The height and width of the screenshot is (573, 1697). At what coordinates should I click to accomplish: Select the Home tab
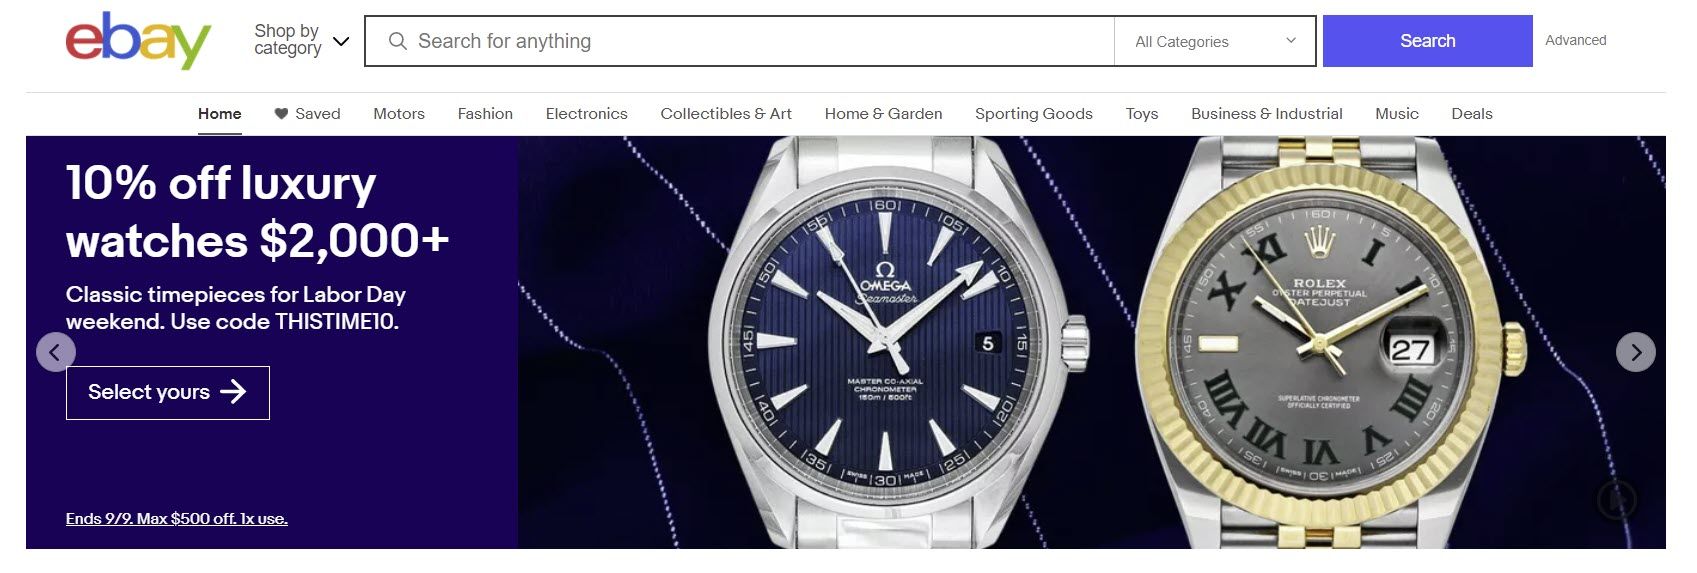(x=220, y=114)
